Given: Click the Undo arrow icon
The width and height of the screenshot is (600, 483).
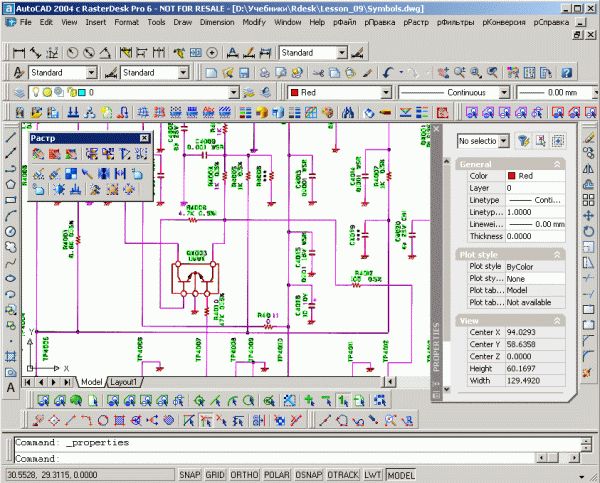Looking at the screenshot, I should (x=388, y=73).
